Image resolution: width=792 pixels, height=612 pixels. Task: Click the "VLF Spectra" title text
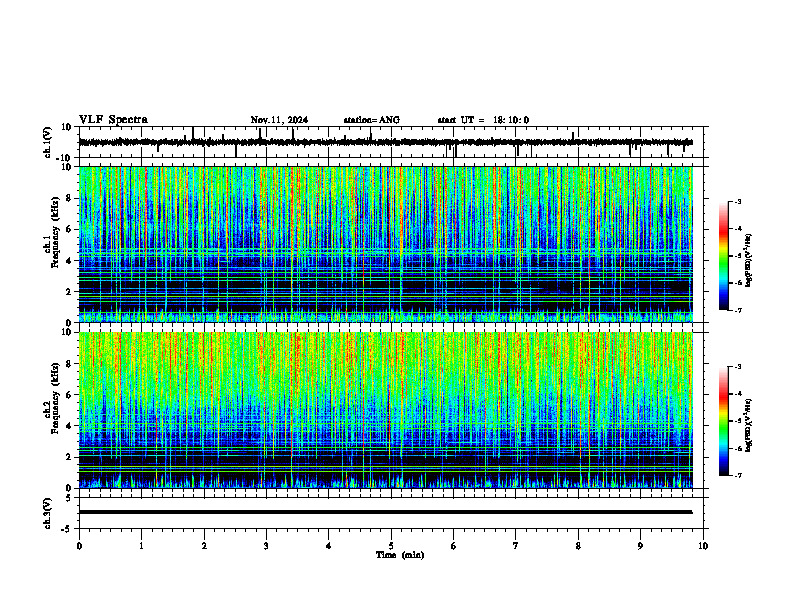(113, 120)
